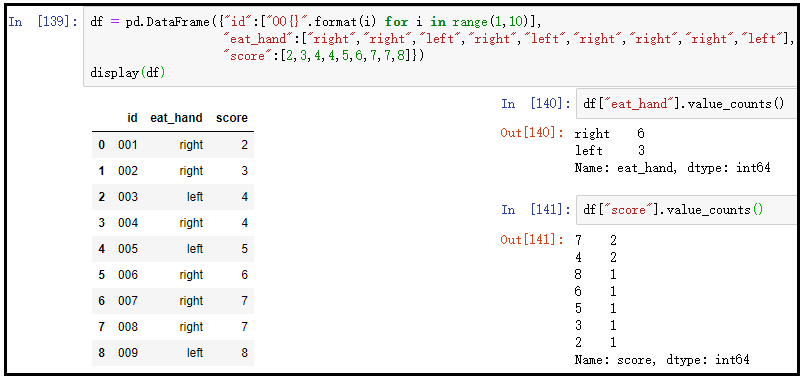Click the "right 6" line in Out[140]
The image size is (803, 379).
pos(609,134)
